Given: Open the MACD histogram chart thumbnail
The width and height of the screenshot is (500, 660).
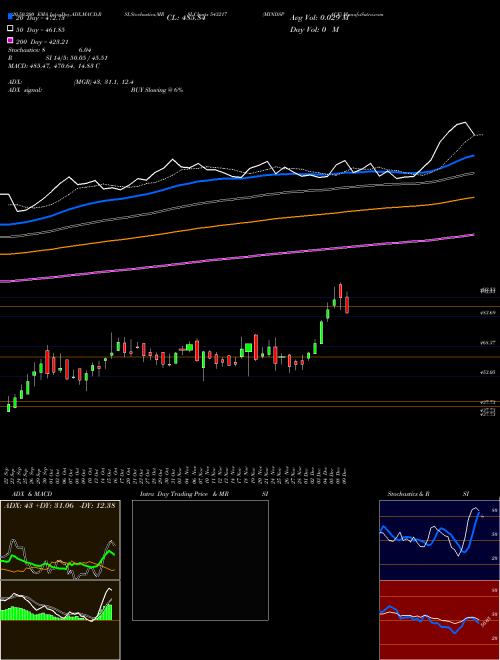Looking at the screenshot, I should (x=60, y=620).
